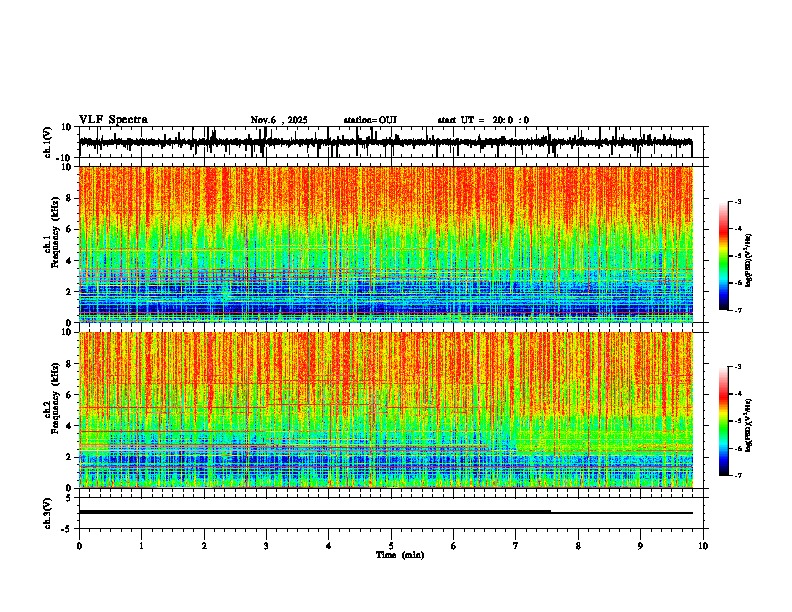Click the 'Time (min)' axis label
Viewport: 792px width, 612px height.
(400, 555)
